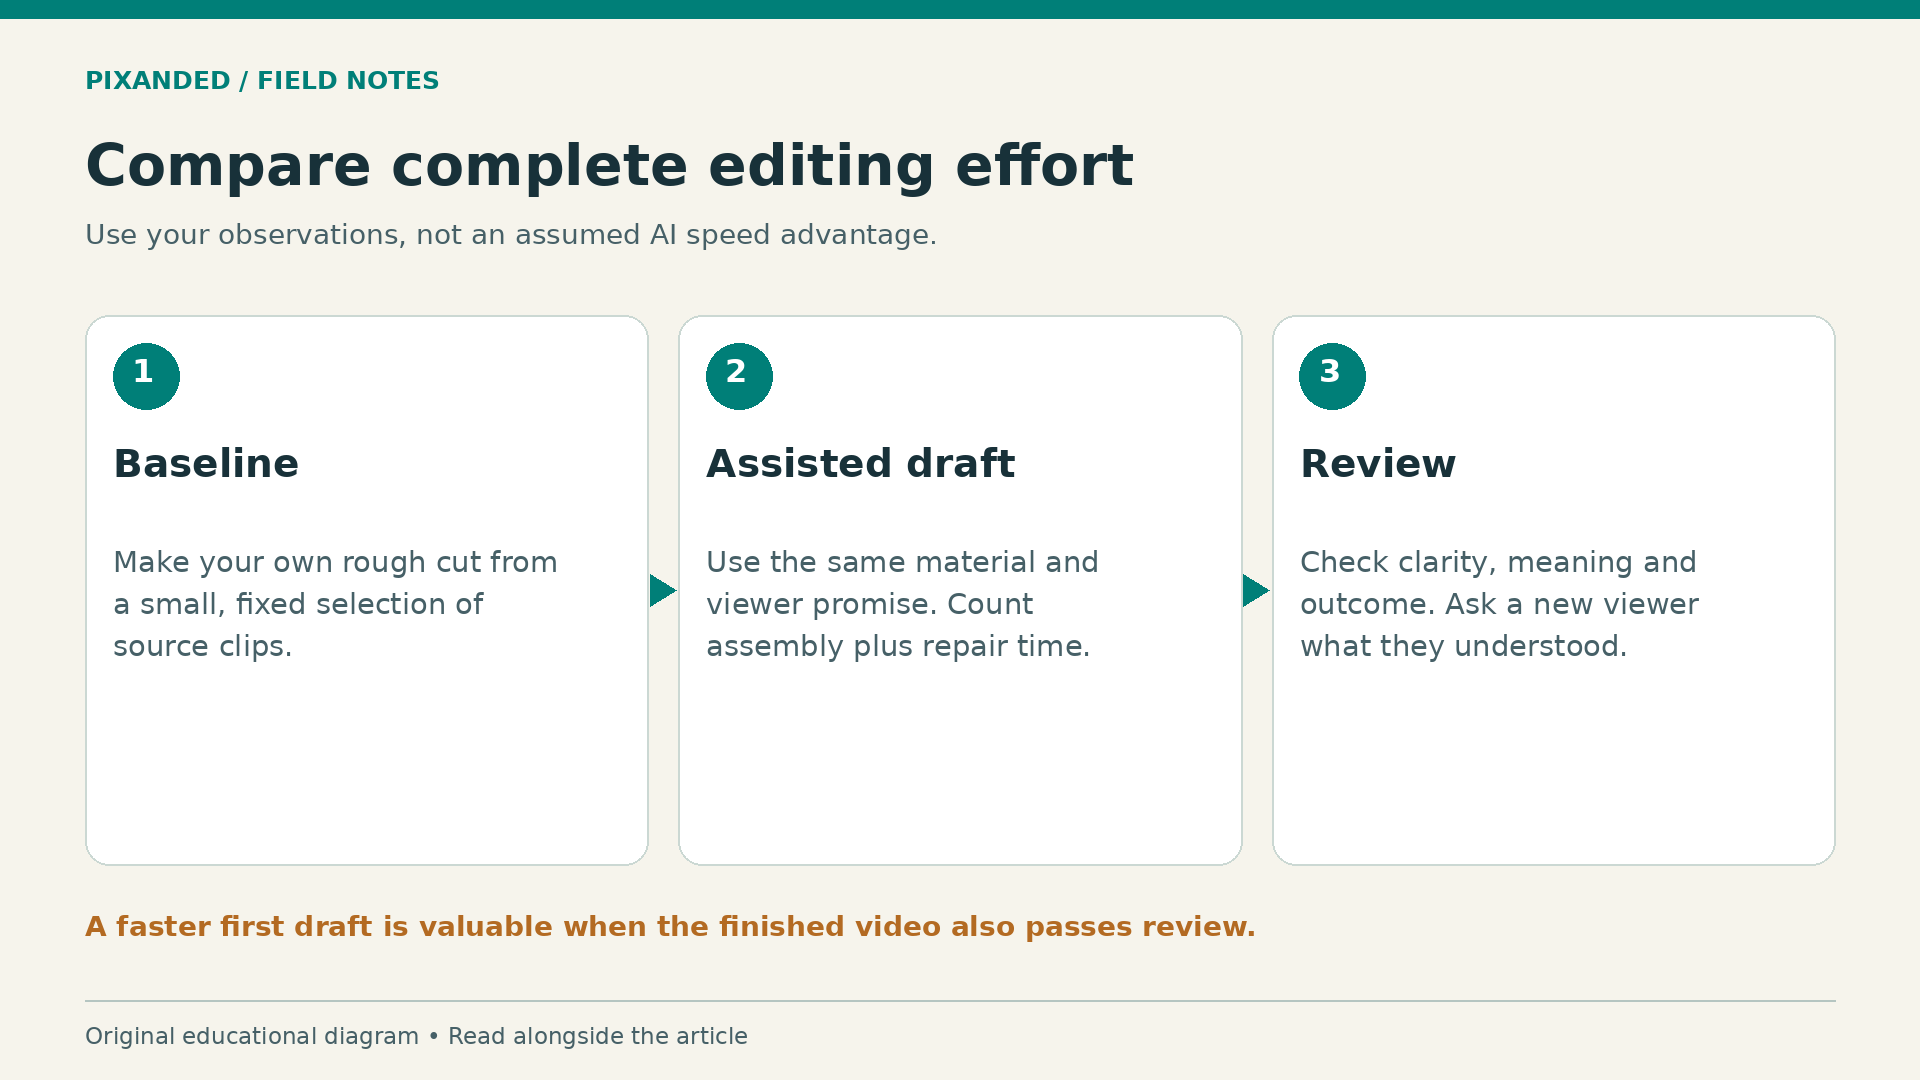
Task: Click the text 'Make your own rough cut from'
Action: (335, 562)
